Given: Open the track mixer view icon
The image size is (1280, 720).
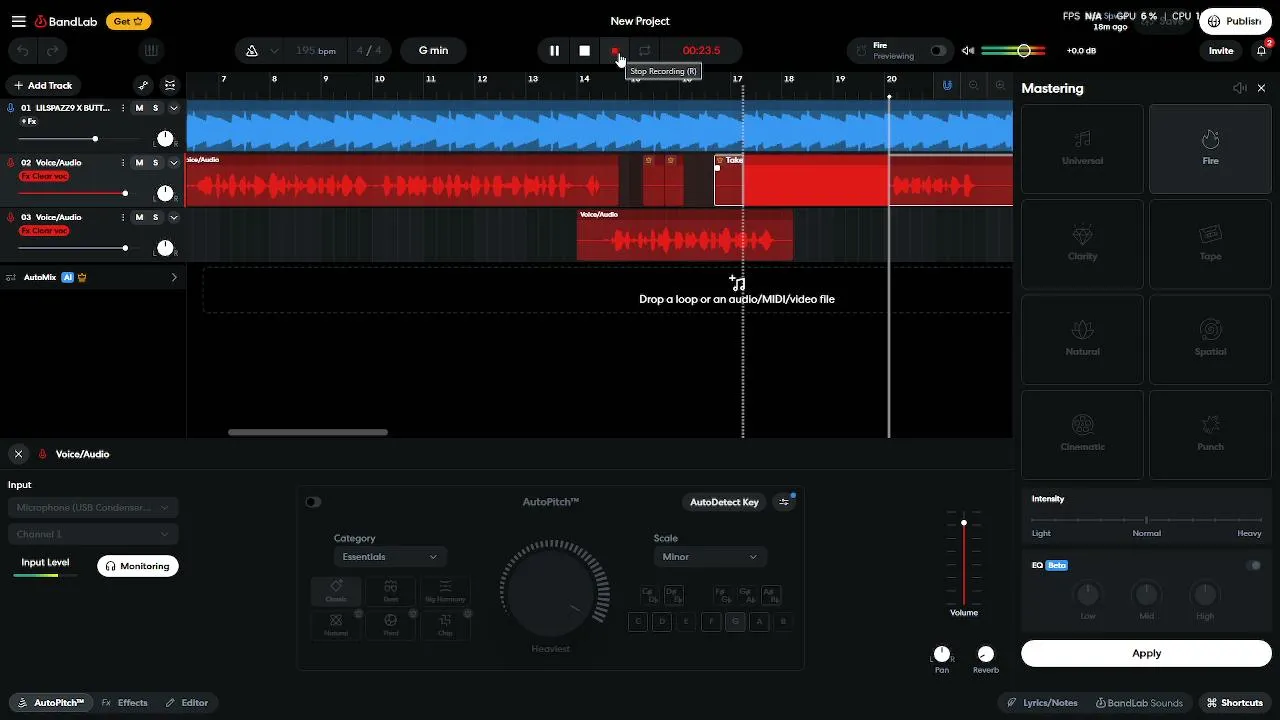Looking at the screenshot, I should [x=170, y=86].
